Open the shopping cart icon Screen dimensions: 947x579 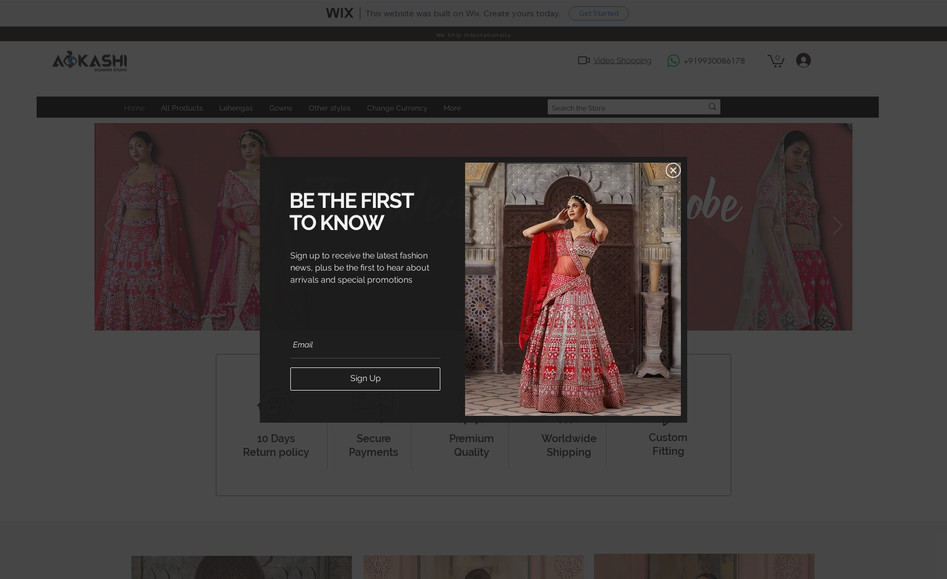click(775, 61)
